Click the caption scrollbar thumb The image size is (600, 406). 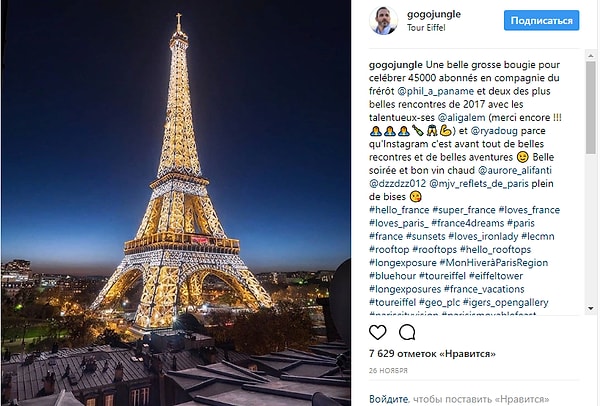pos(591,108)
